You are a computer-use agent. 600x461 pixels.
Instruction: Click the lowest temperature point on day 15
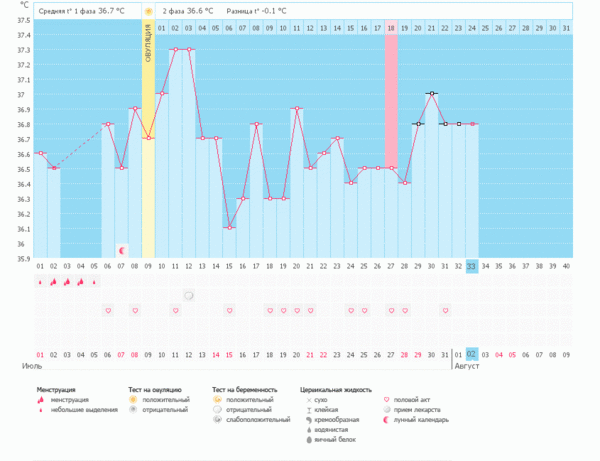tap(229, 228)
